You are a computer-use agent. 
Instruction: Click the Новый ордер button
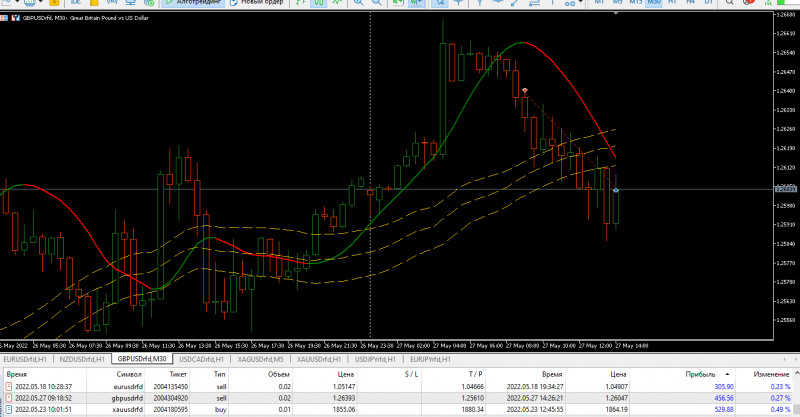tap(257, 3)
